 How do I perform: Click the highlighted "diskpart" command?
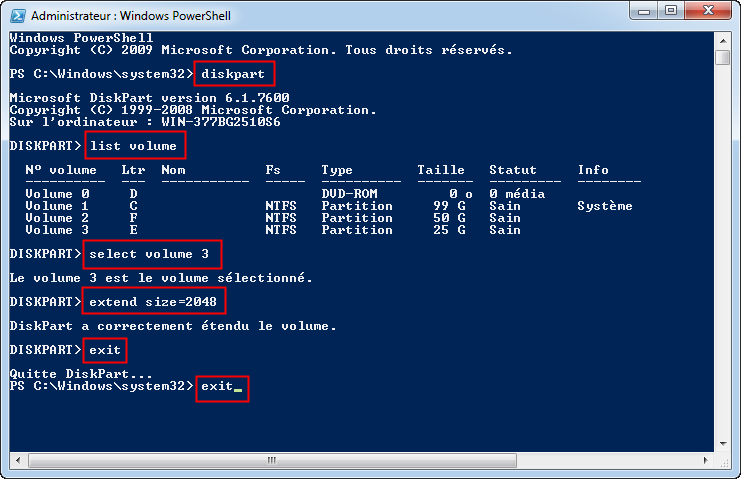point(234,74)
